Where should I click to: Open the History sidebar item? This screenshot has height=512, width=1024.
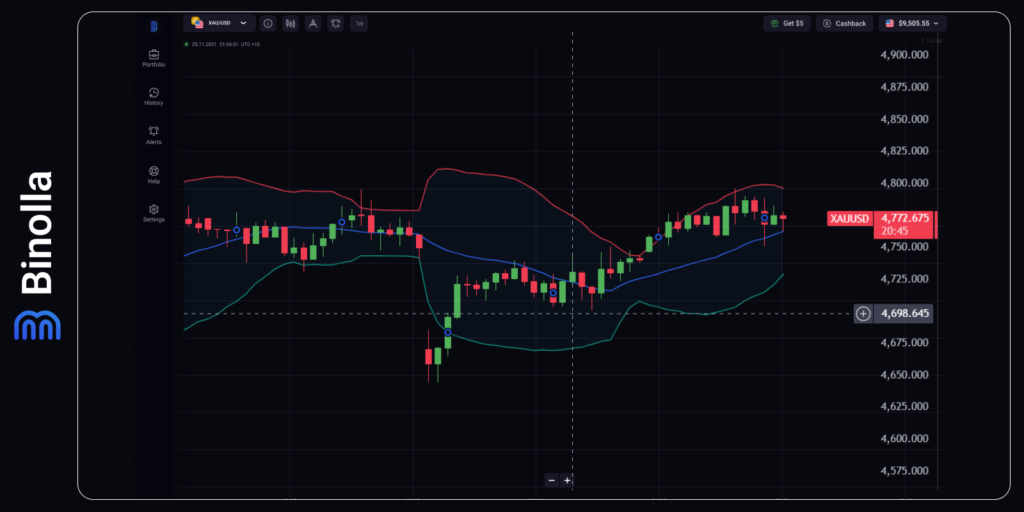coord(153,97)
